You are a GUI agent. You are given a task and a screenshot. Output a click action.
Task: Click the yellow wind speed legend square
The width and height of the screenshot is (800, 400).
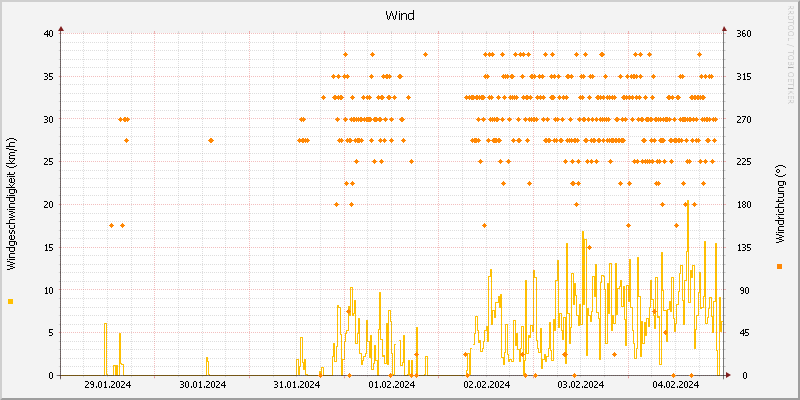pyautogui.click(x=10, y=302)
